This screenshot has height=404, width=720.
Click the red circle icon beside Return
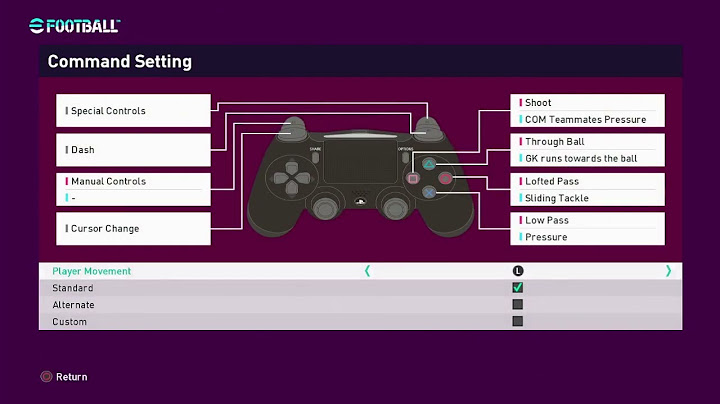click(46, 377)
